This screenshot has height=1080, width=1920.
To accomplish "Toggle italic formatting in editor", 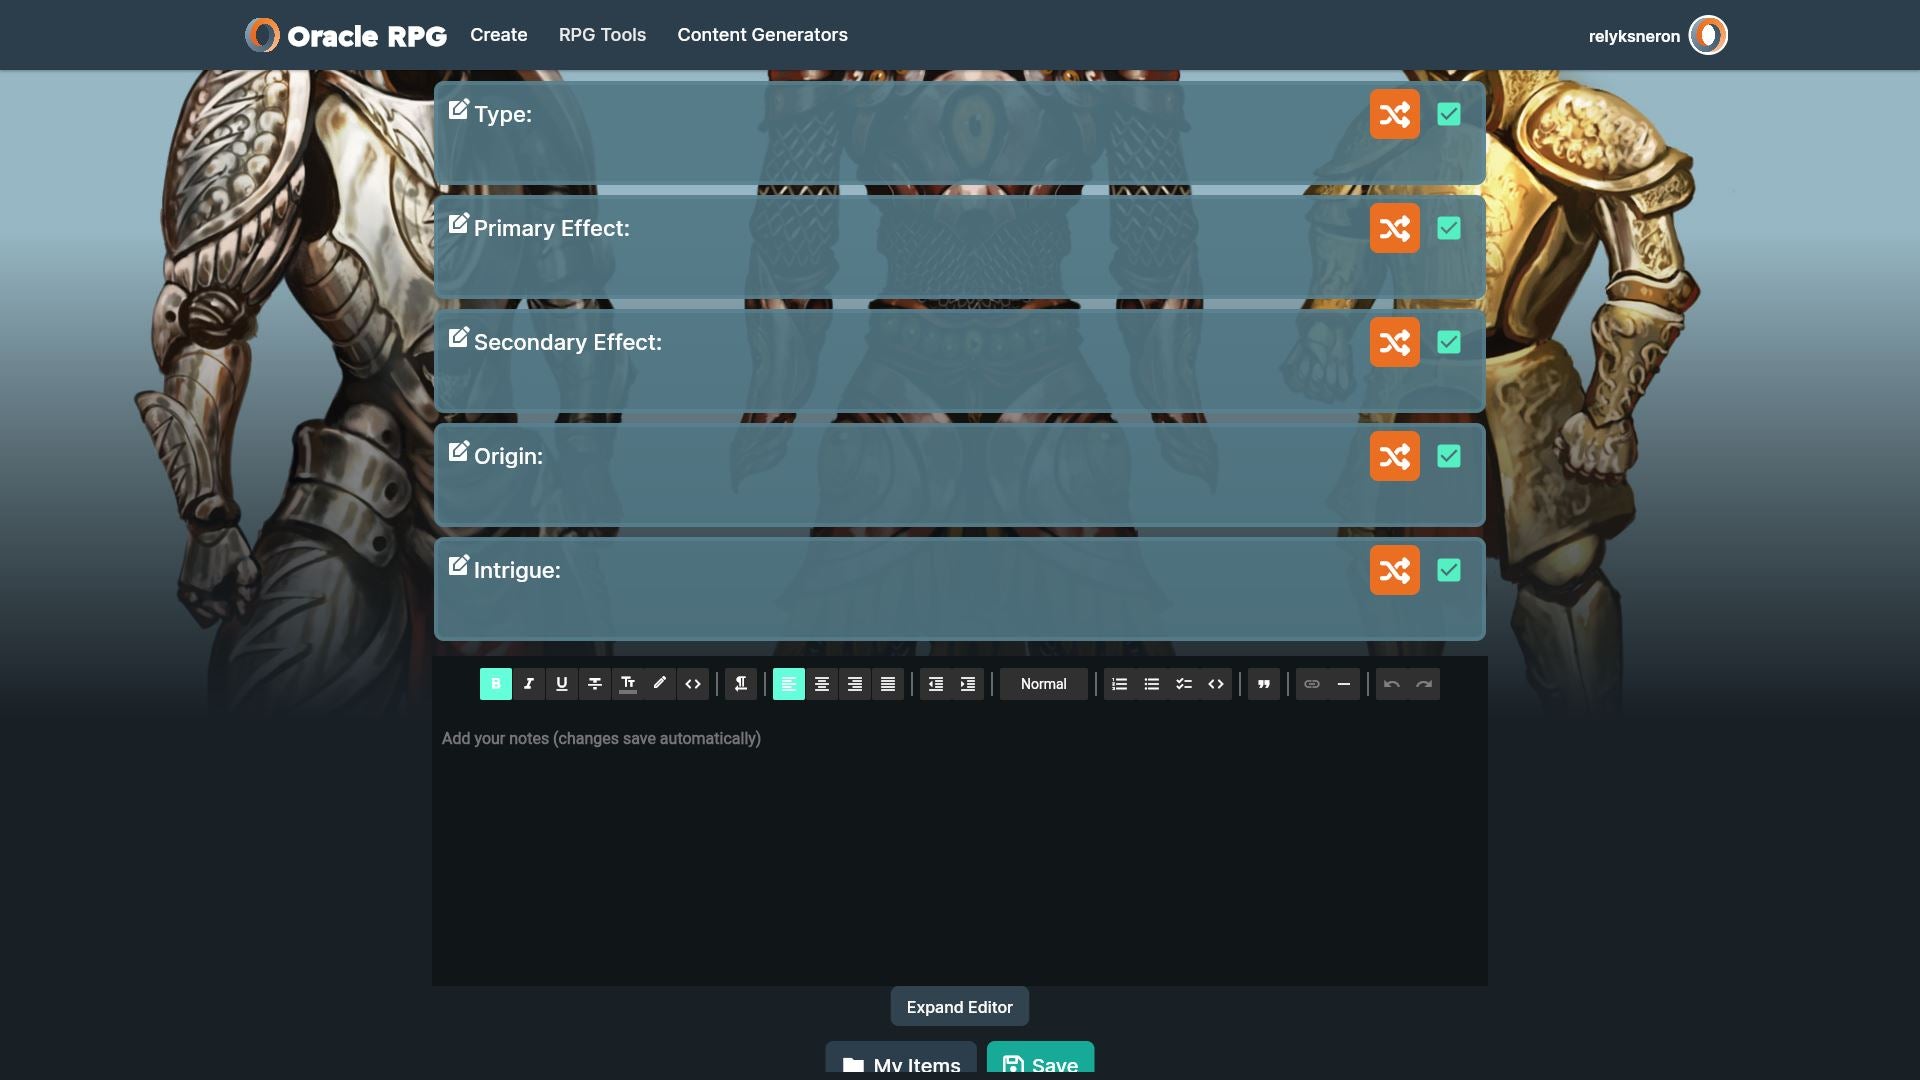I will pyautogui.click(x=529, y=684).
